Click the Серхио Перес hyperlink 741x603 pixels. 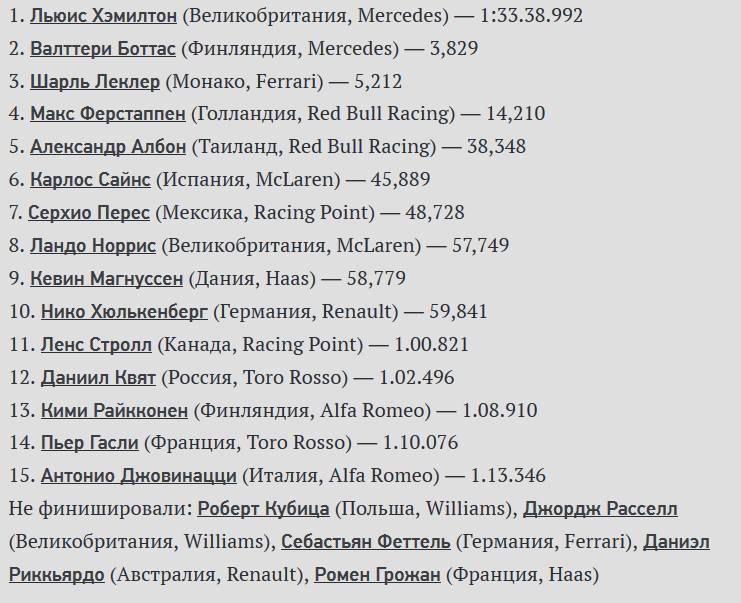[x=89, y=213]
